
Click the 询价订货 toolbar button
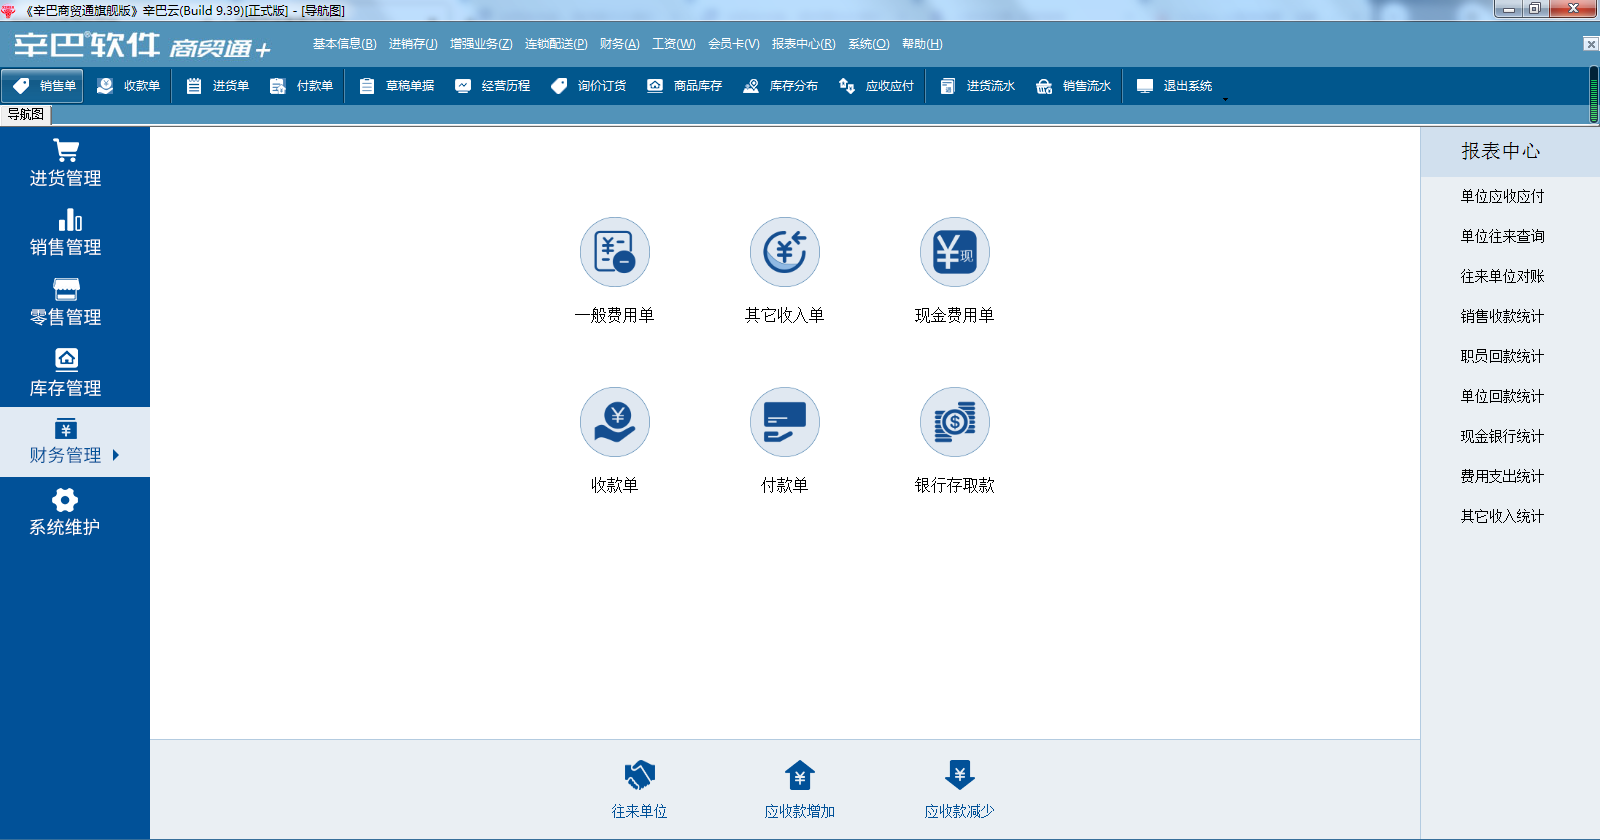tap(588, 86)
